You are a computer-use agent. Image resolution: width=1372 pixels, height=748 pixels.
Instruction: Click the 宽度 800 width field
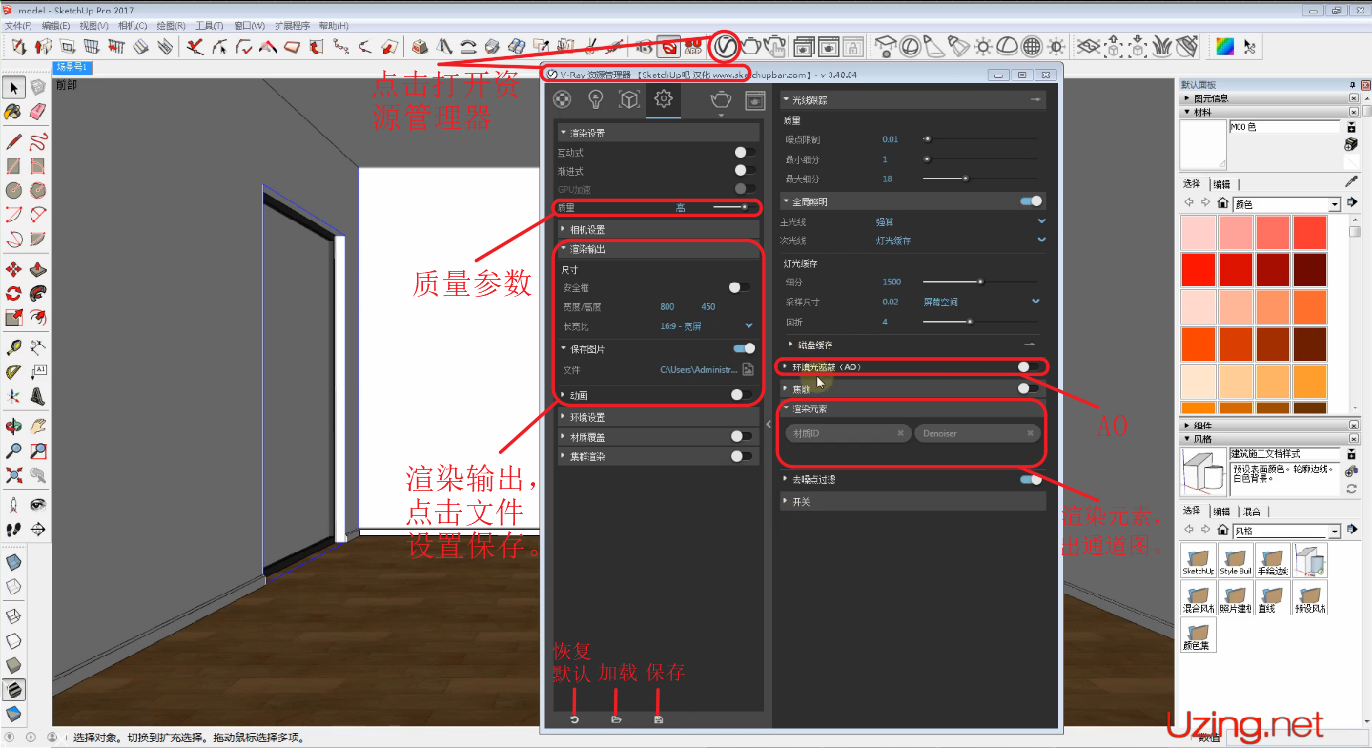tap(667, 307)
